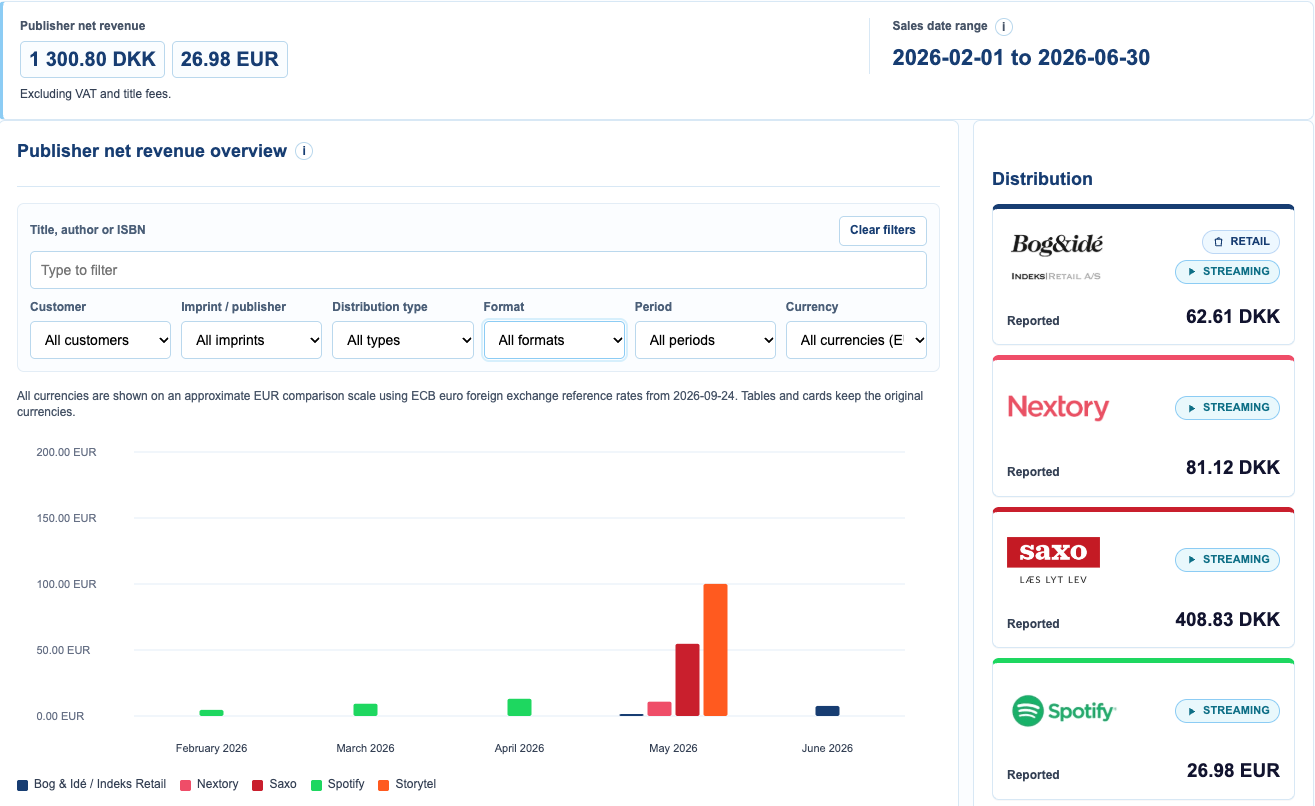Click the pink Nextory bar in May 2026
The image size is (1315, 806).
[x=659, y=709]
